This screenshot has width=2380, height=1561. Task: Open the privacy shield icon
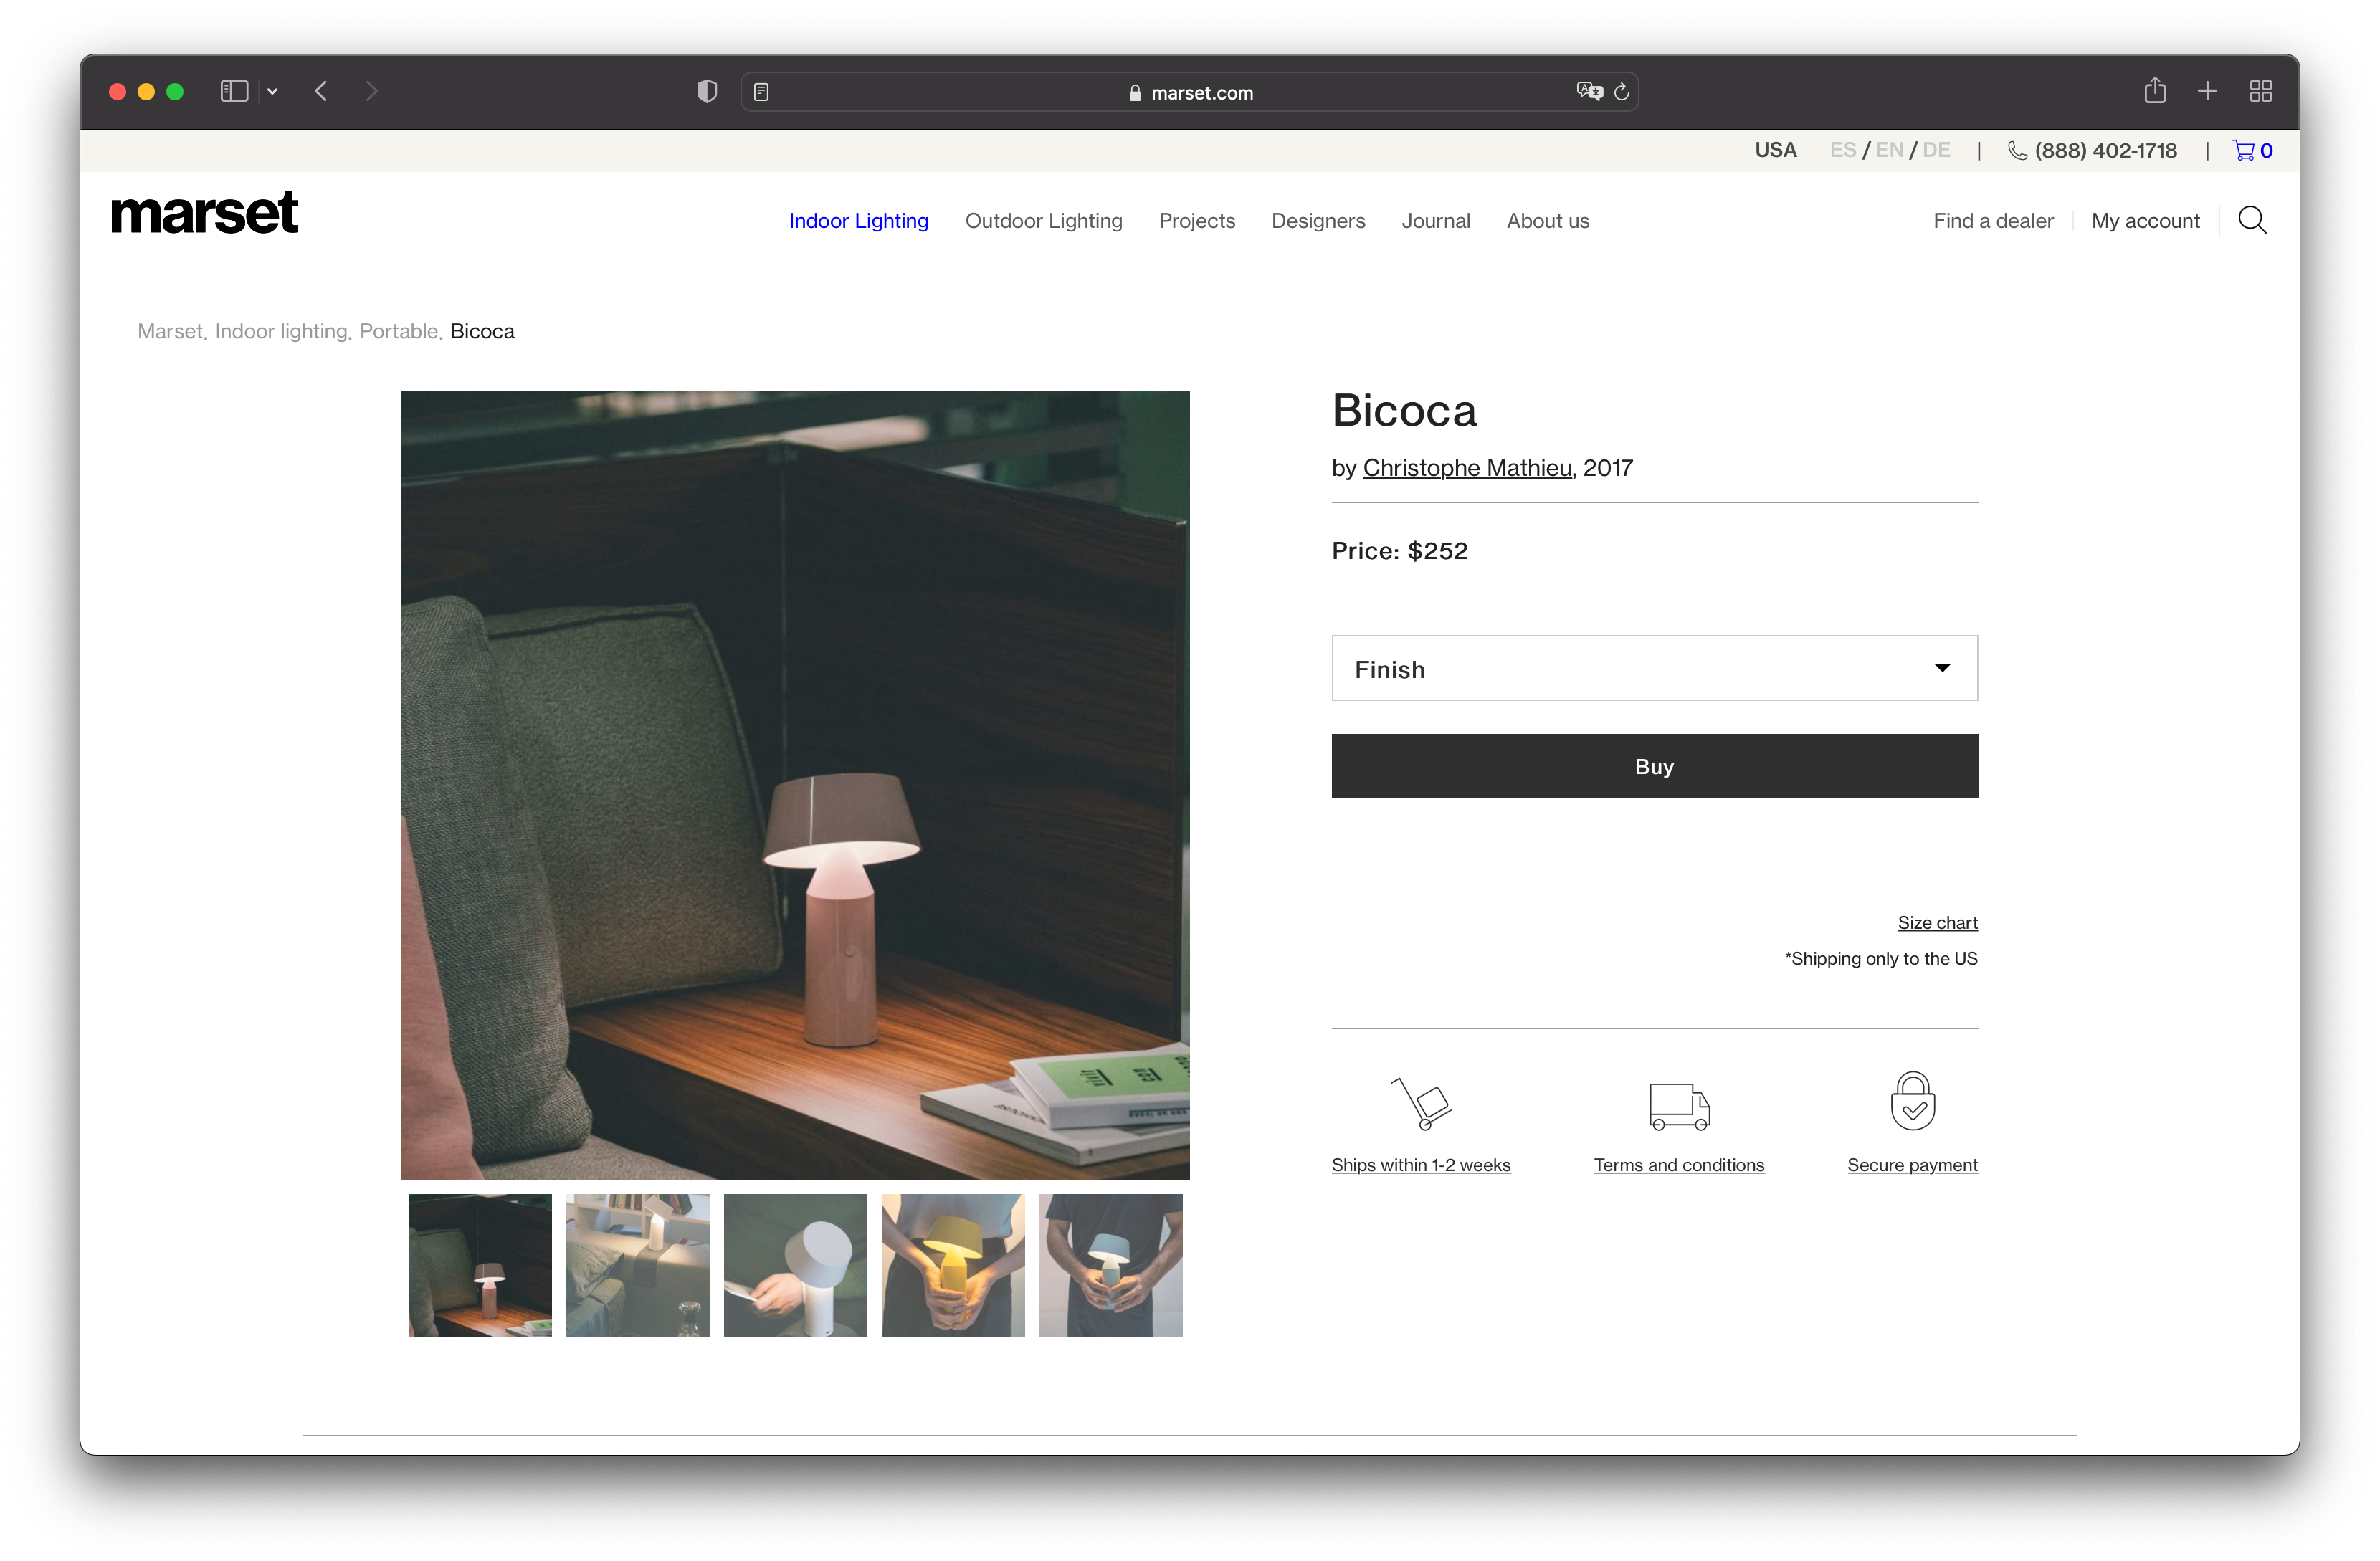click(x=707, y=92)
